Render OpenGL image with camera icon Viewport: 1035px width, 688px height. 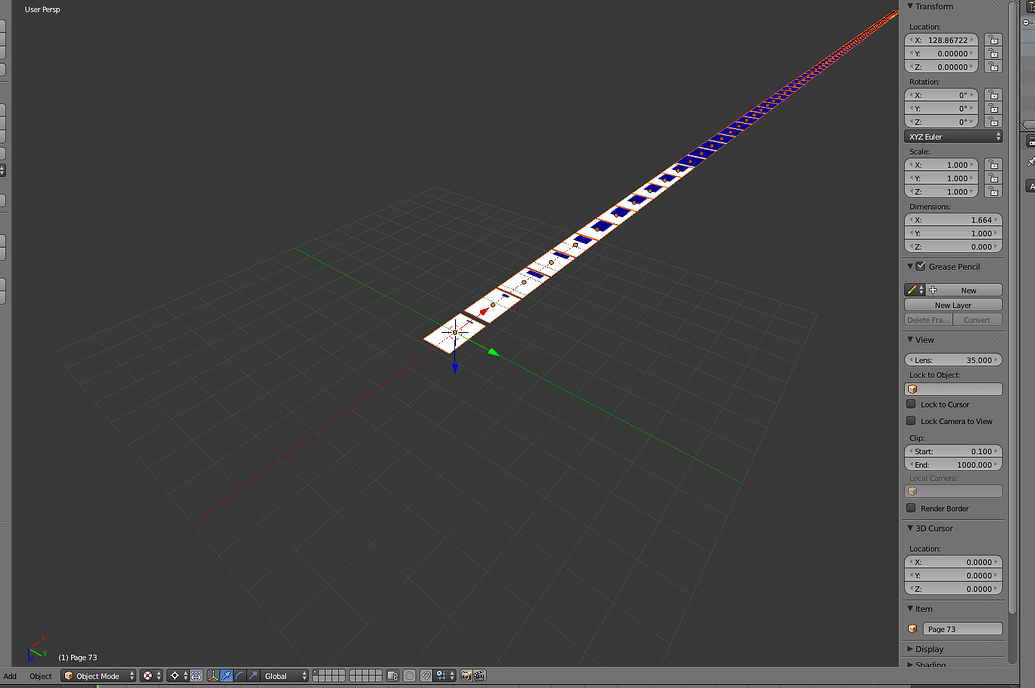(466, 675)
